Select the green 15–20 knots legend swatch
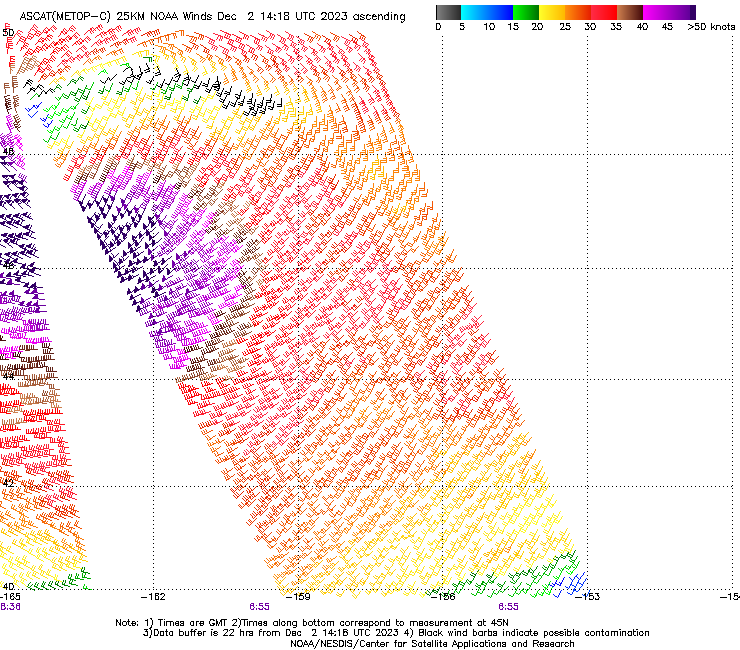The width and height of the screenshot is (740, 650). 526,12
